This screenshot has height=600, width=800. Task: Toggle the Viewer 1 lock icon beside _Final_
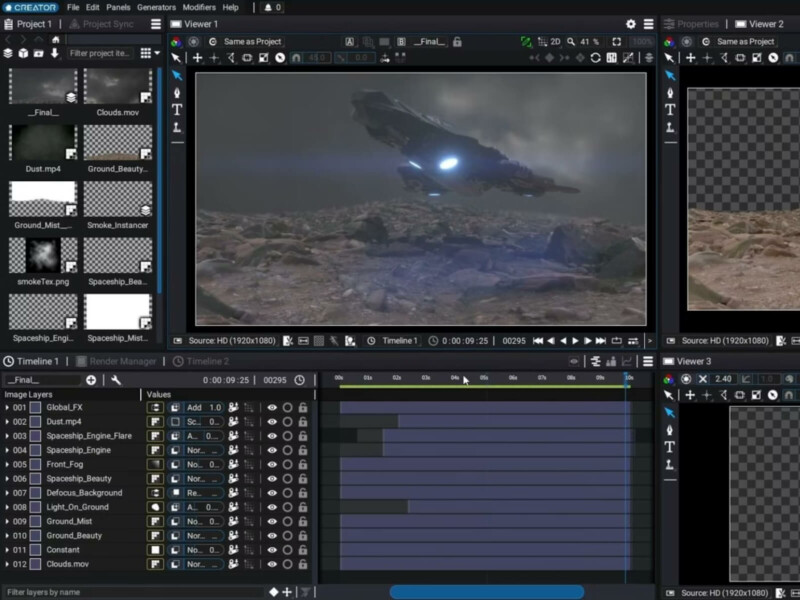(457, 42)
